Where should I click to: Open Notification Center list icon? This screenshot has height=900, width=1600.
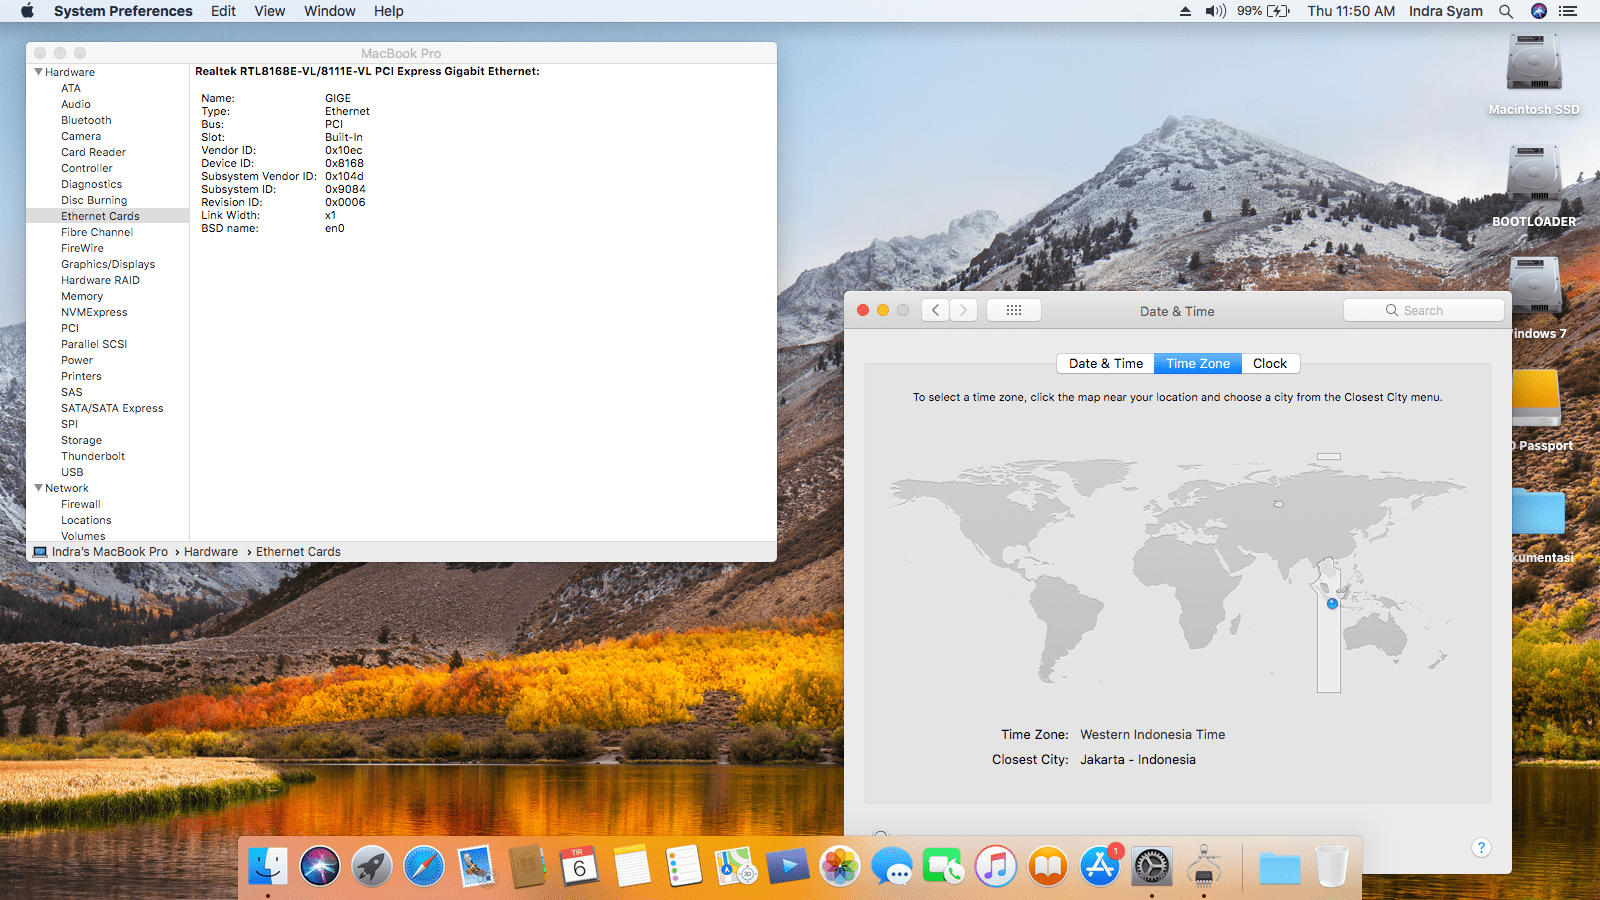[x=1568, y=11]
